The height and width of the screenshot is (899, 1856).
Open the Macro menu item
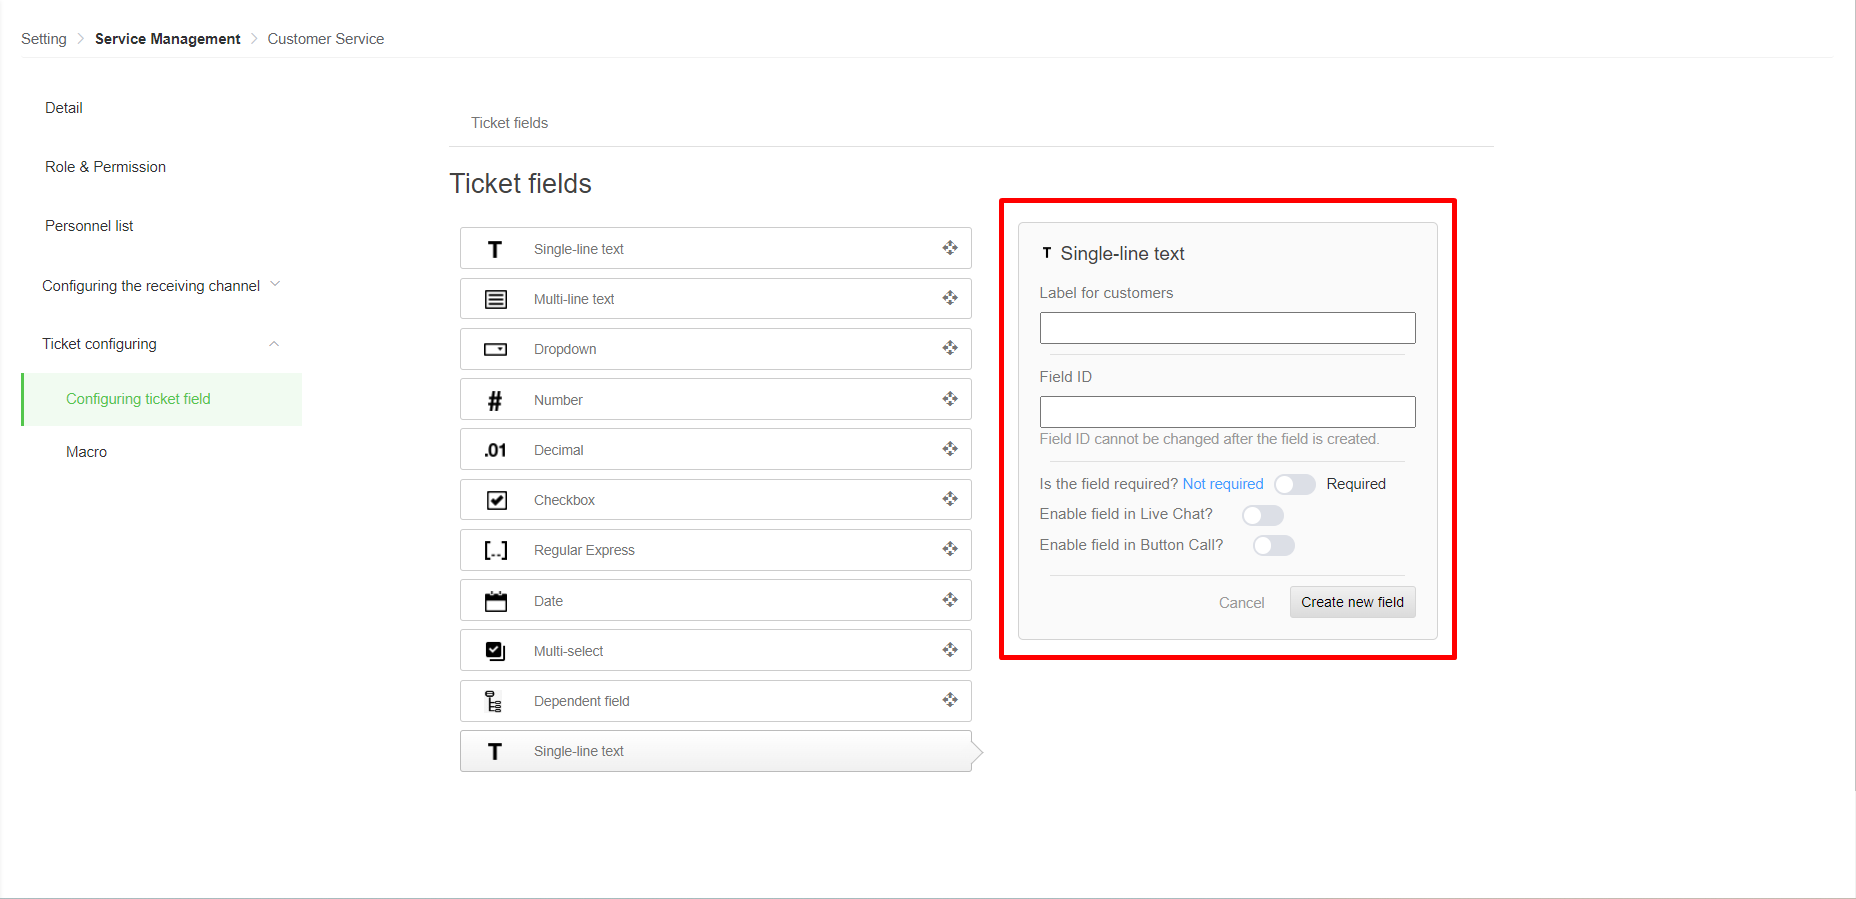(87, 452)
